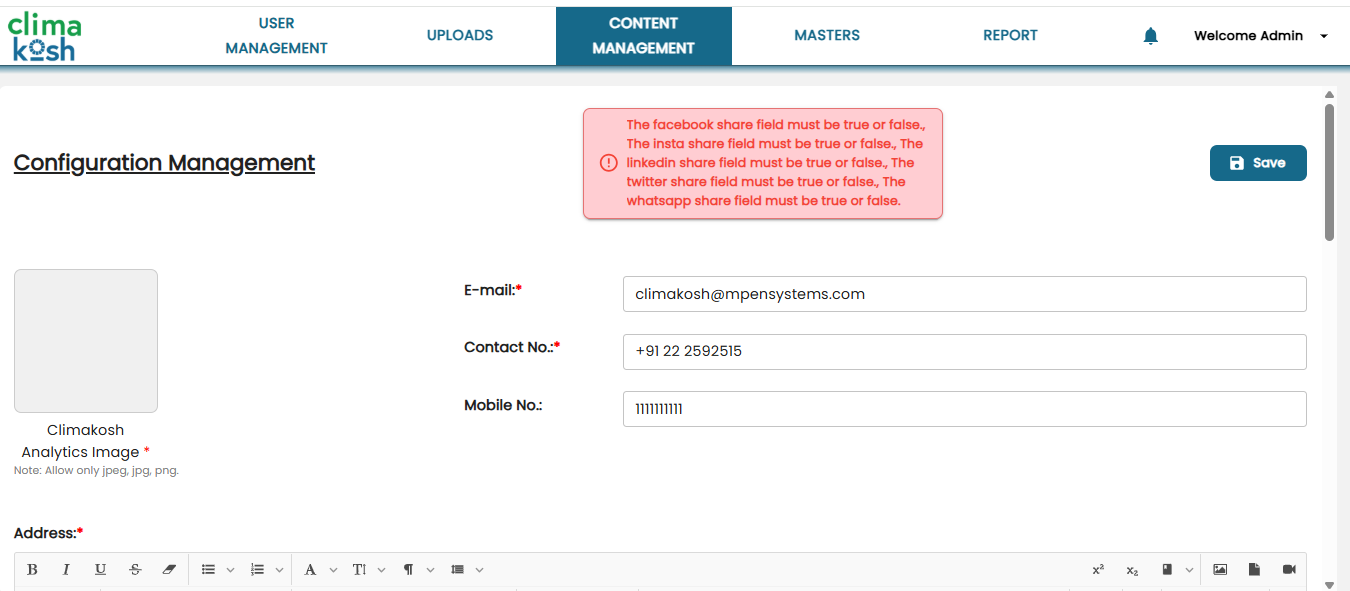Toggle underline formatting in editor toolbar

click(x=100, y=570)
